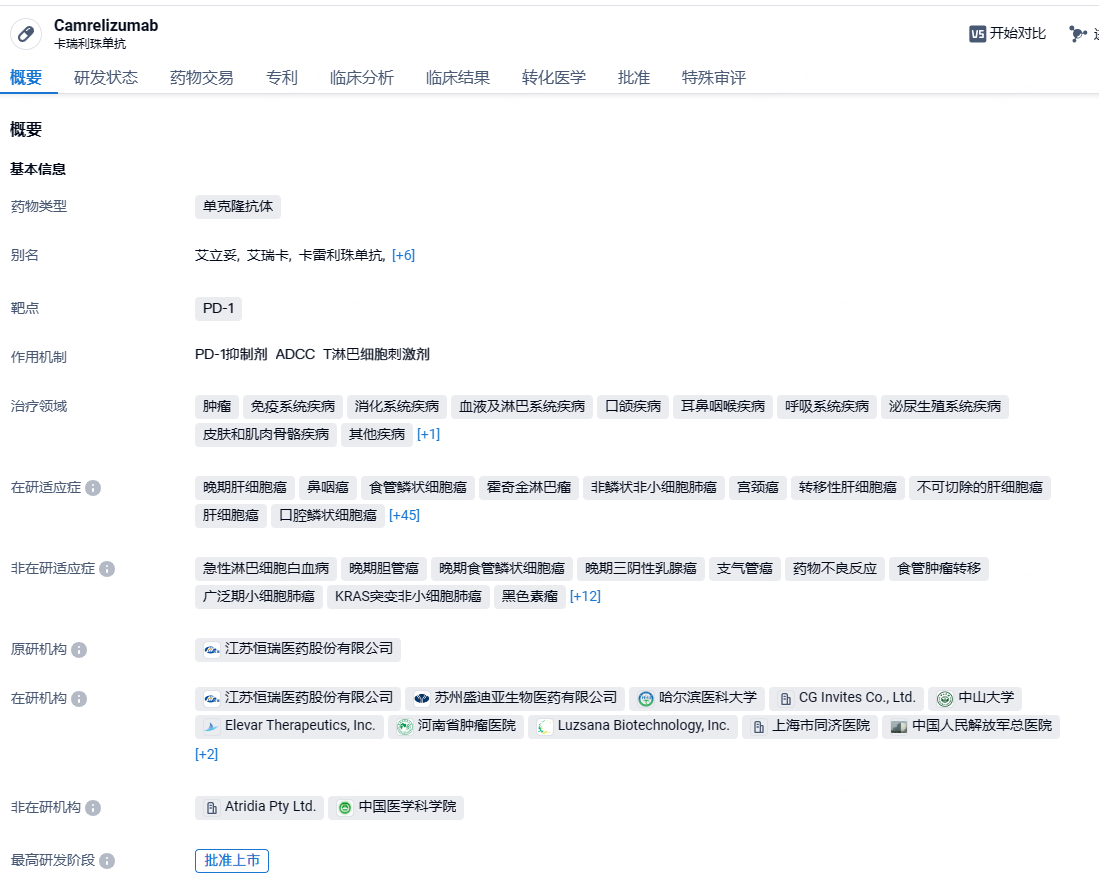Screen dimensions: 1099x894
Task: Select the 霍奇金淋巴瘤 indication tag
Action: 529,488
